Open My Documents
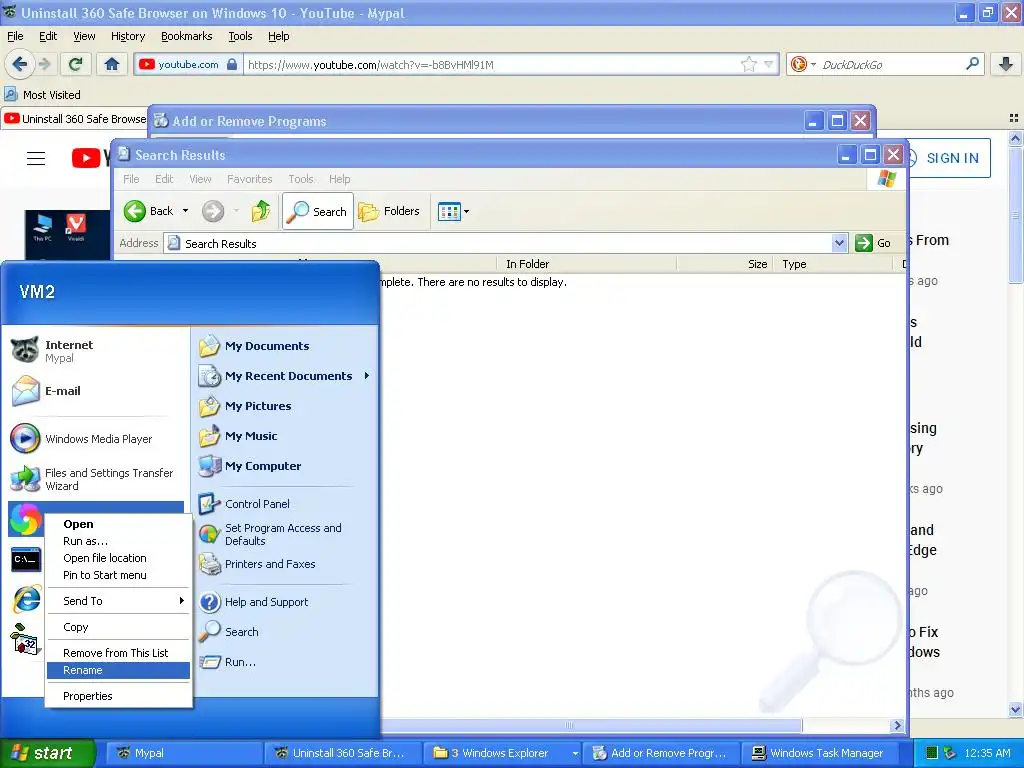This screenshot has height=768, width=1024. [285, 346]
